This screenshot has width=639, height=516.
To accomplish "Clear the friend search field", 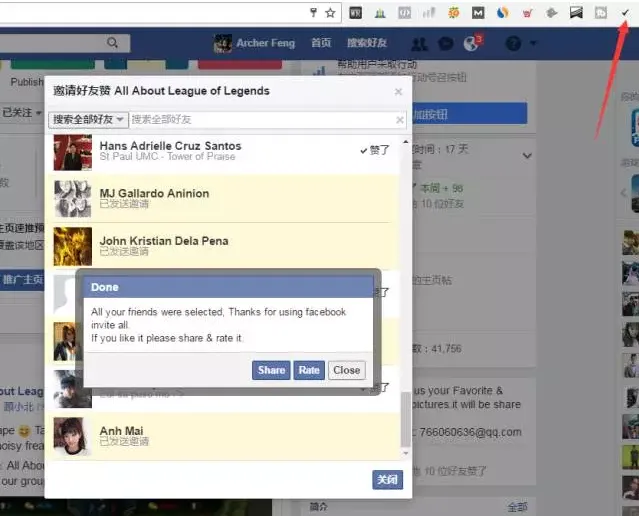I will tap(400, 120).
